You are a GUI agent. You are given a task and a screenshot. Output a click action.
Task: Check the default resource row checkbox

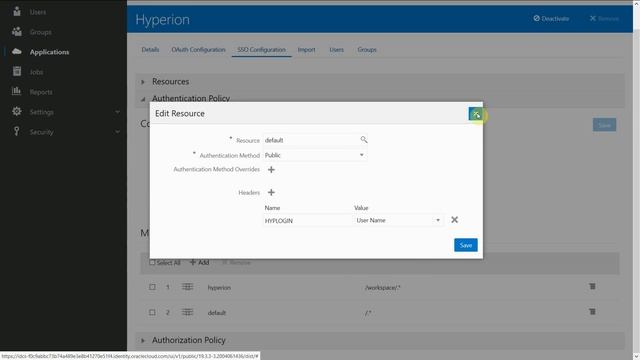coord(152,312)
